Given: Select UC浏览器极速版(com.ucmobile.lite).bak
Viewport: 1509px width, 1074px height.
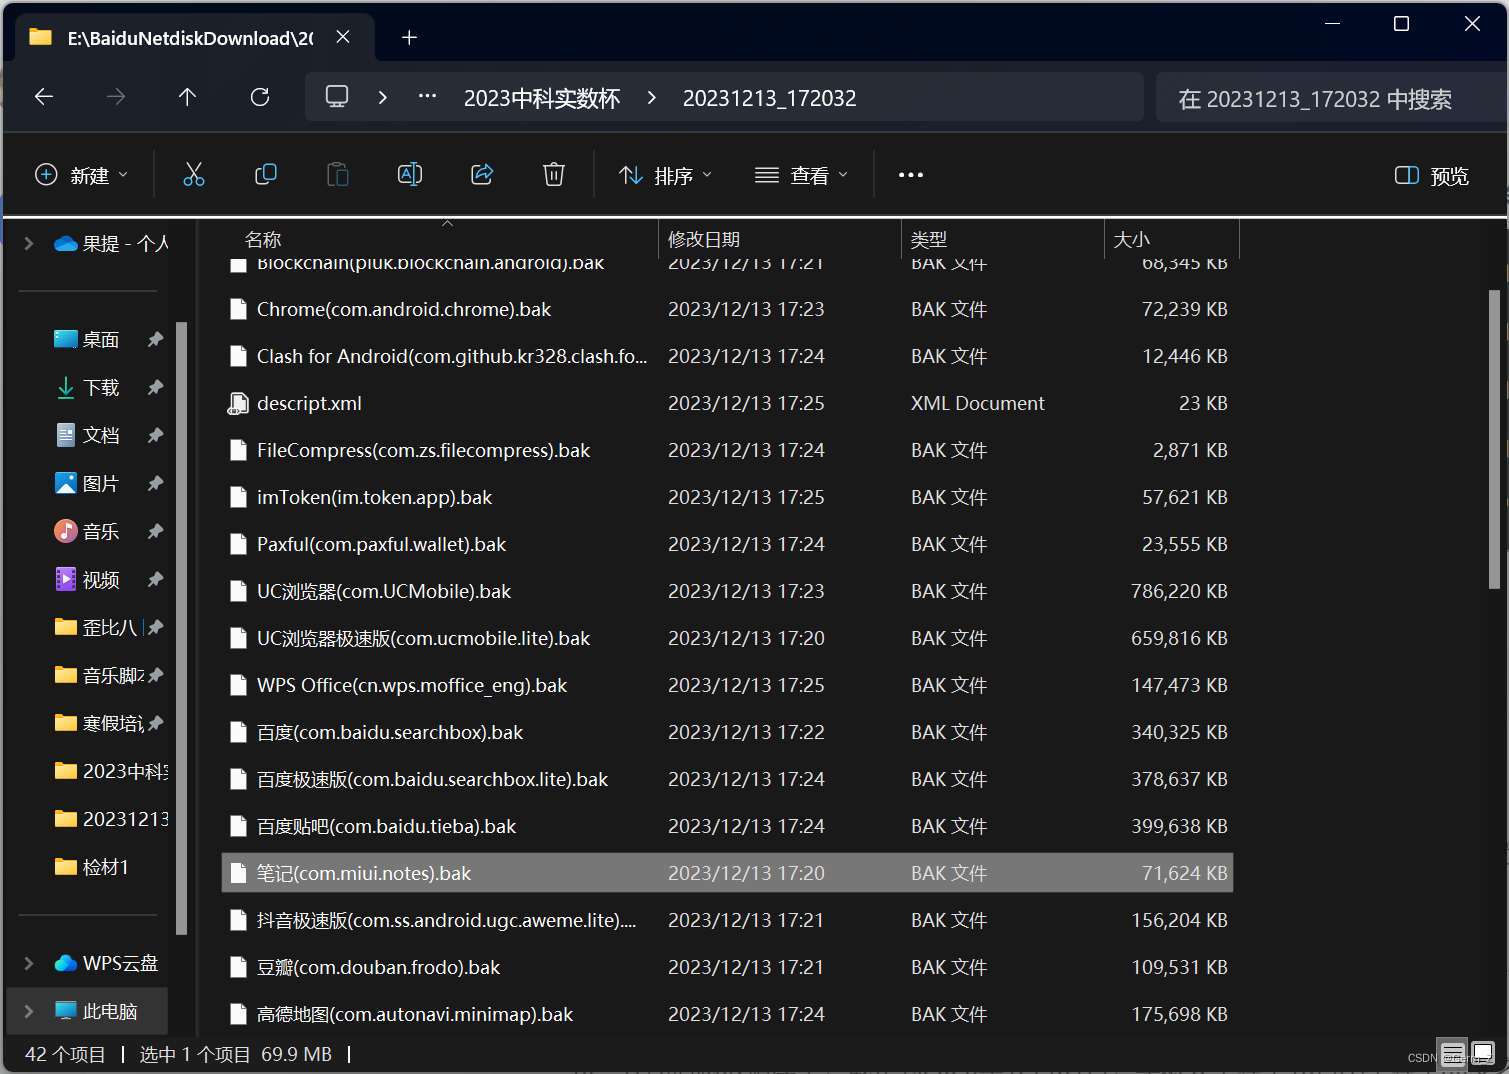Looking at the screenshot, I should [727, 639].
